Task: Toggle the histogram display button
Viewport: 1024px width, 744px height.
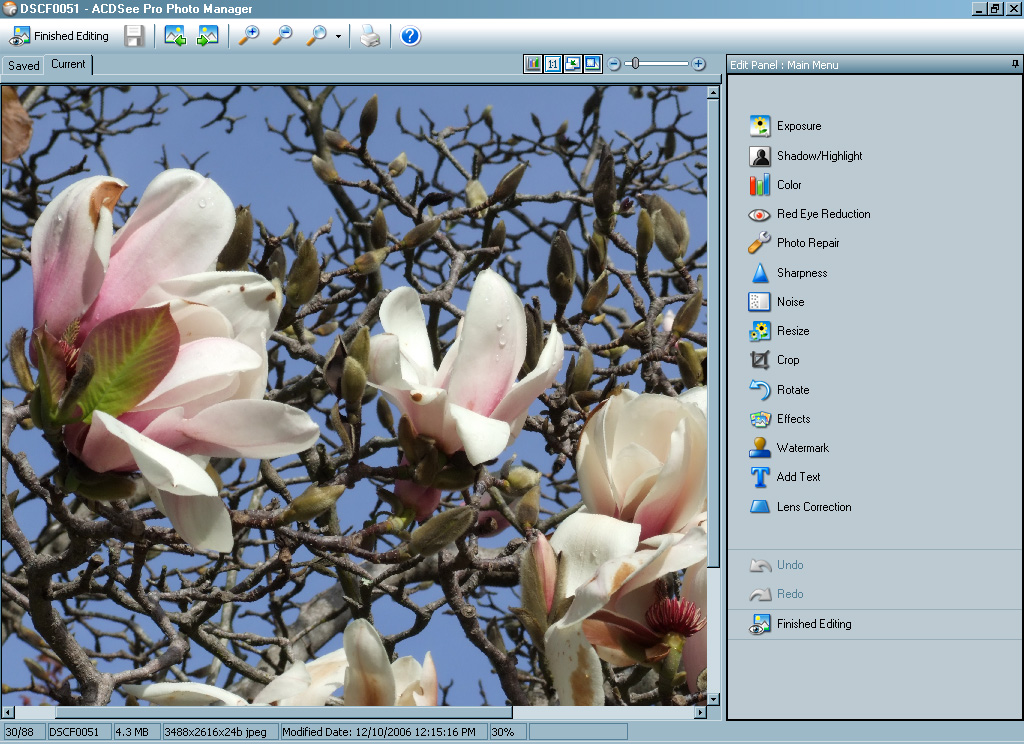Action: [533, 64]
